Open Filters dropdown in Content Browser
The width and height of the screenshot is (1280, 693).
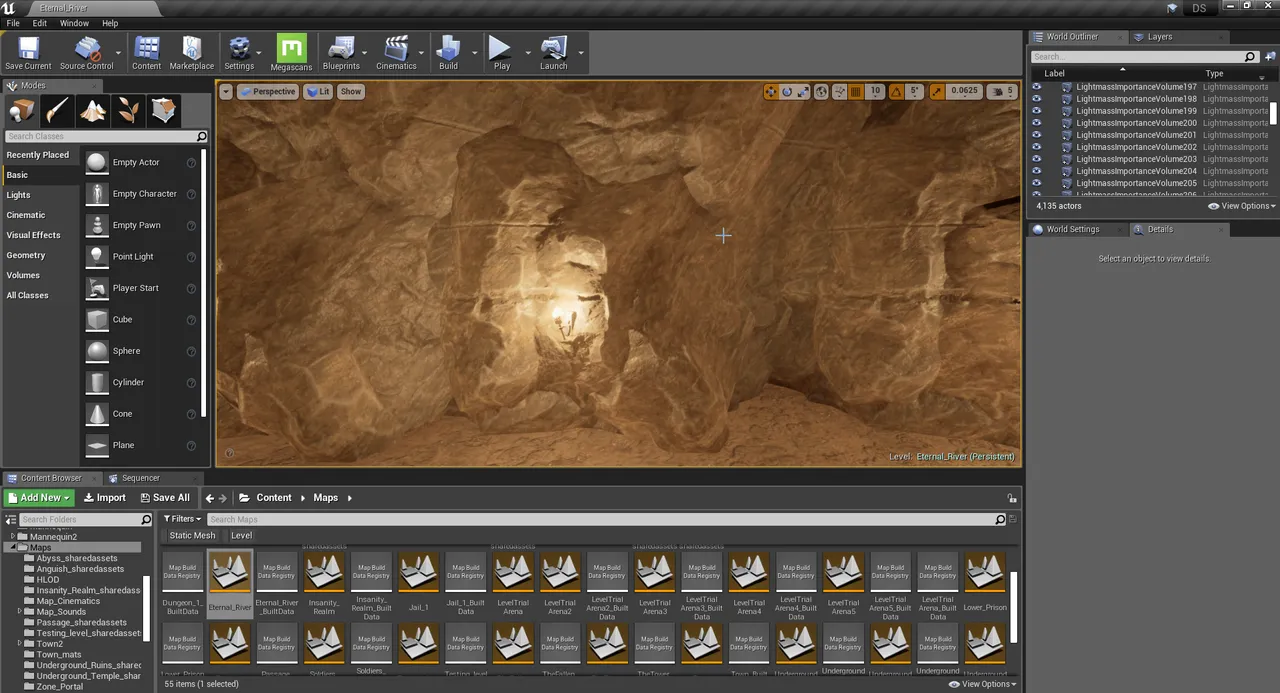pos(183,519)
